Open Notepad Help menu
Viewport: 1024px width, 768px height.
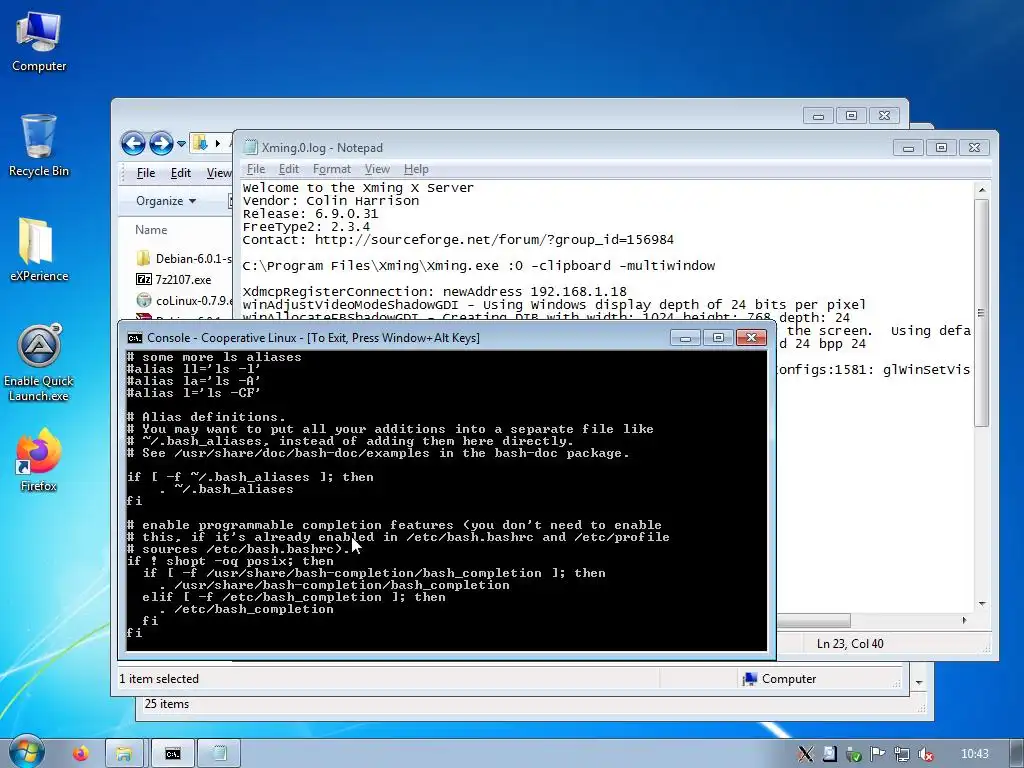tap(416, 169)
